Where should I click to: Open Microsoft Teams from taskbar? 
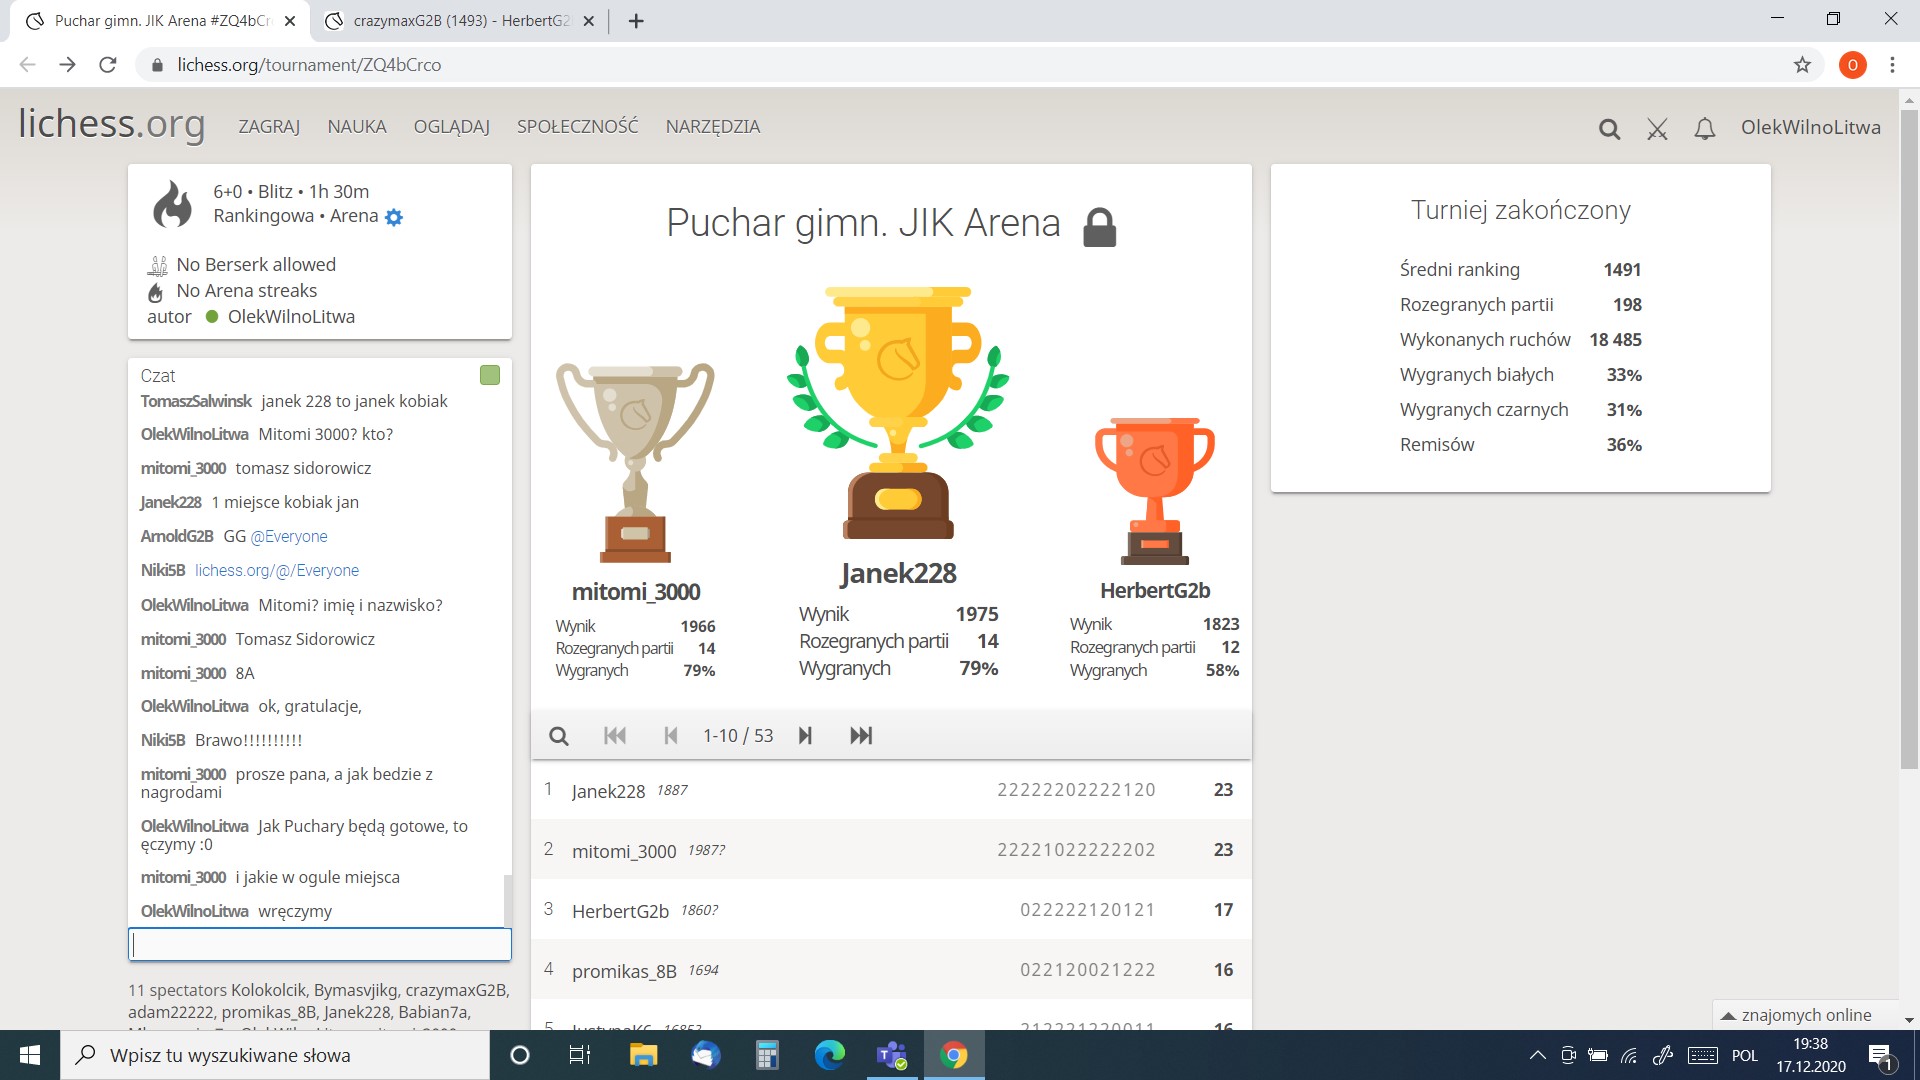coord(891,1055)
